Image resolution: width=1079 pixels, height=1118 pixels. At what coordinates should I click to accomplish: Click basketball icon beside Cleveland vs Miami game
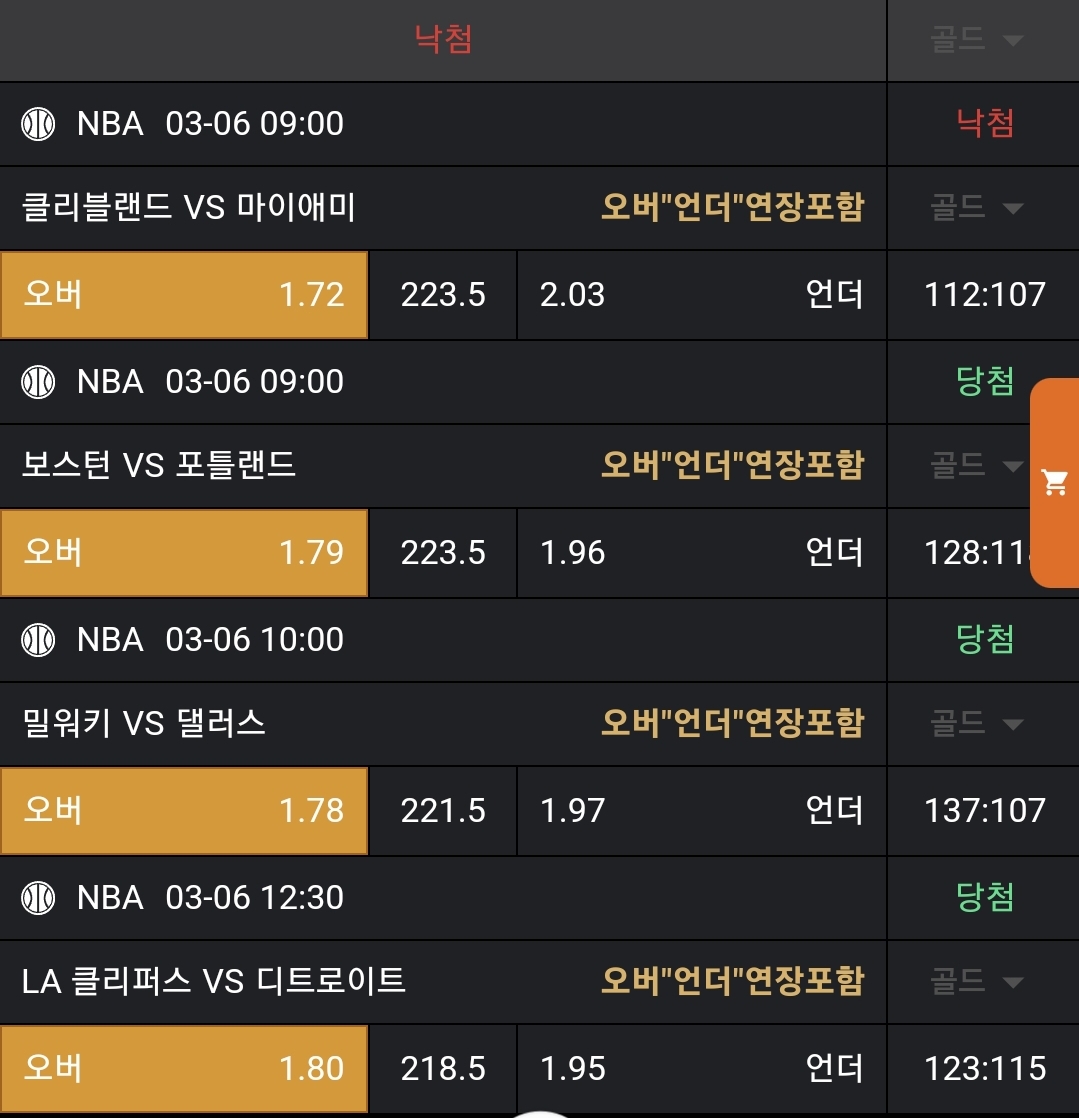[38, 124]
